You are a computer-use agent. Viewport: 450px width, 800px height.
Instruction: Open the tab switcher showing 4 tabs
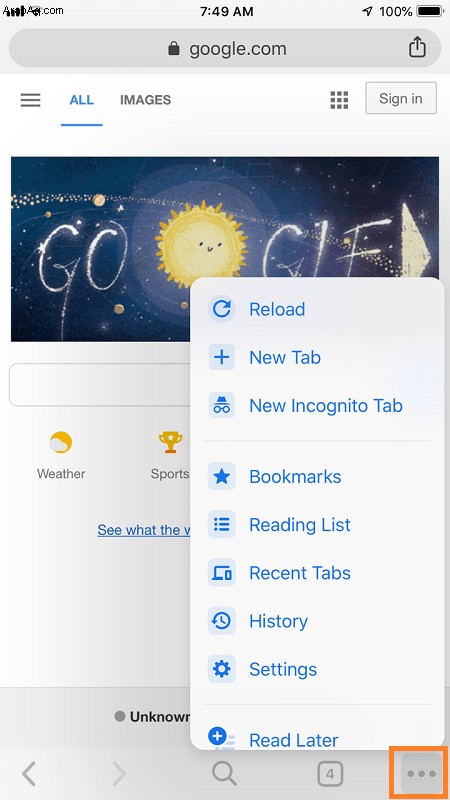[330, 774]
